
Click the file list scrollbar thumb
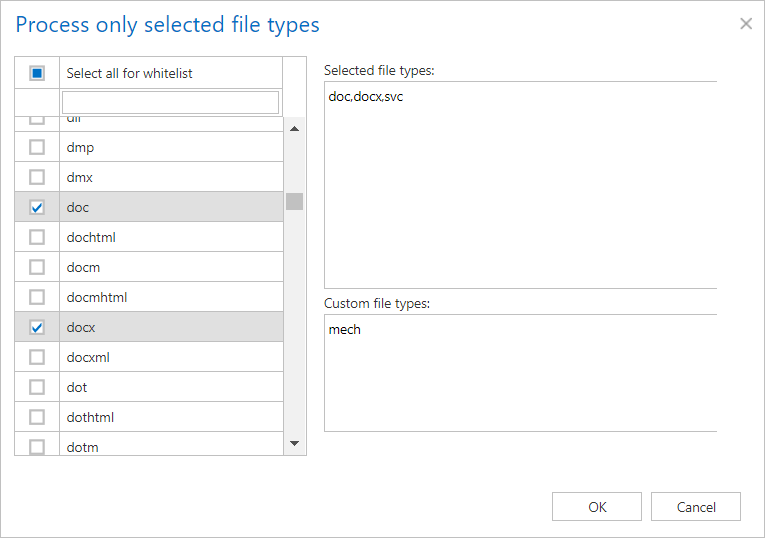[x=294, y=201]
